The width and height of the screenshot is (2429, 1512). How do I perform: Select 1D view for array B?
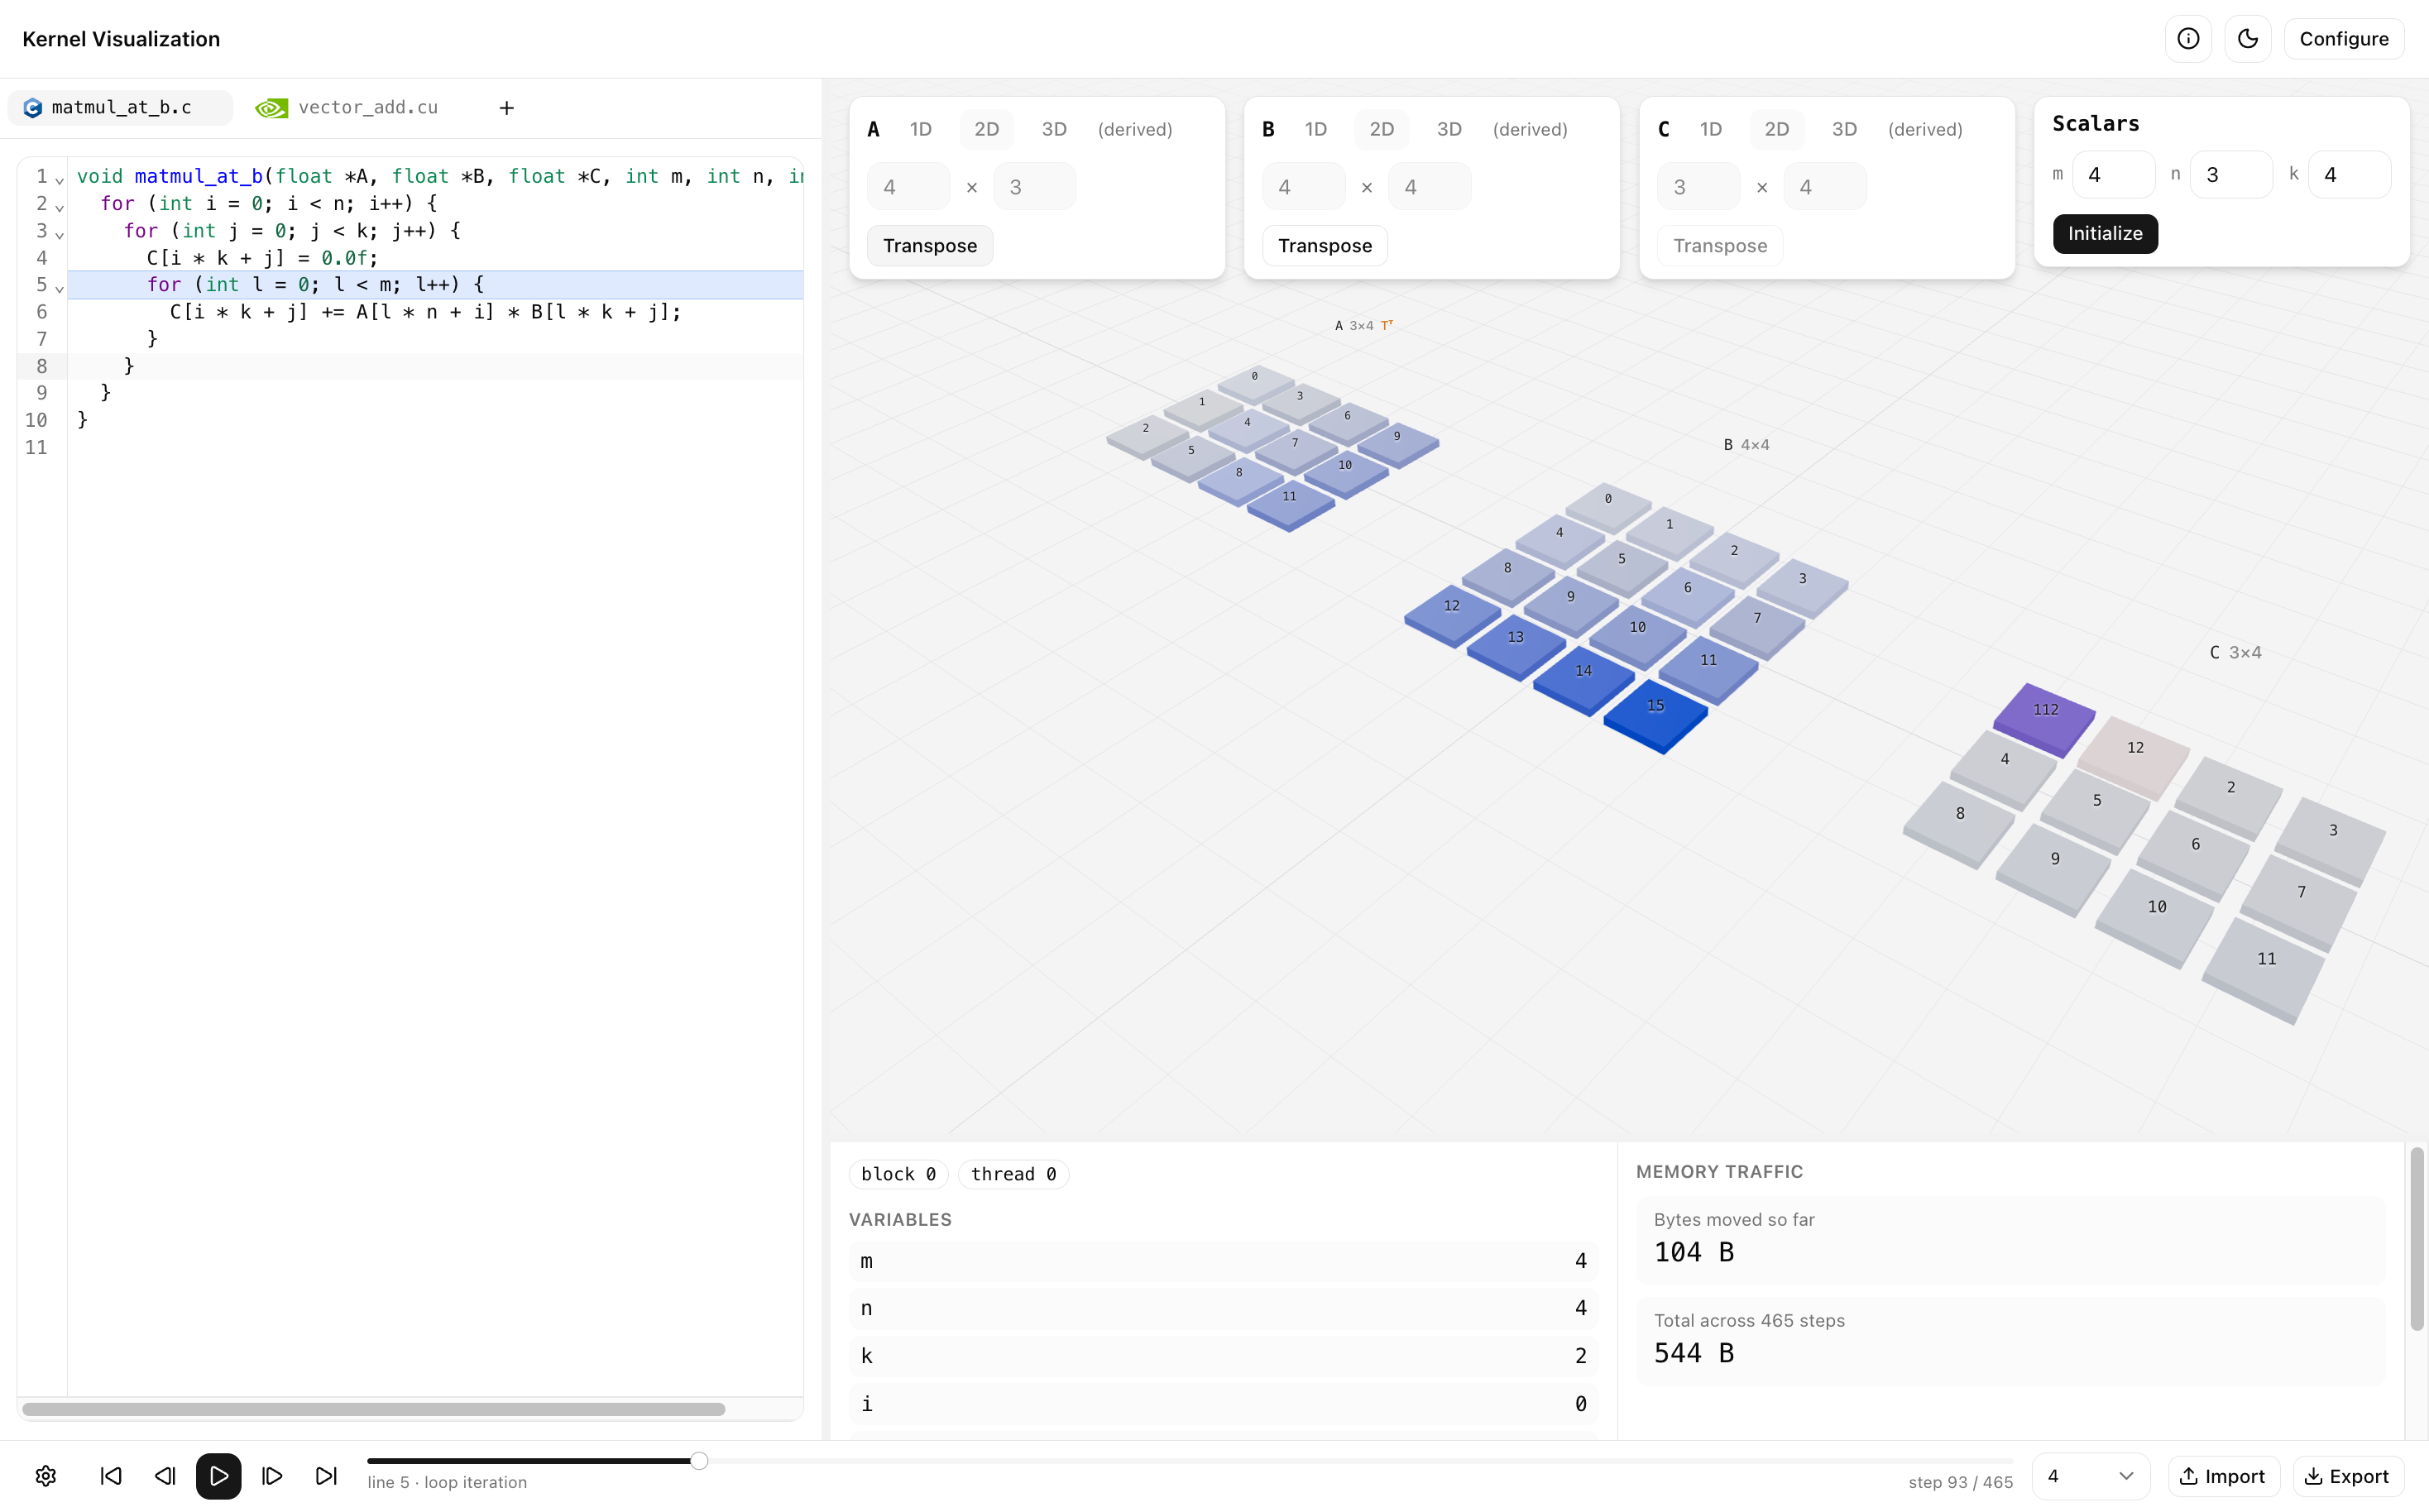[x=1316, y=129]
